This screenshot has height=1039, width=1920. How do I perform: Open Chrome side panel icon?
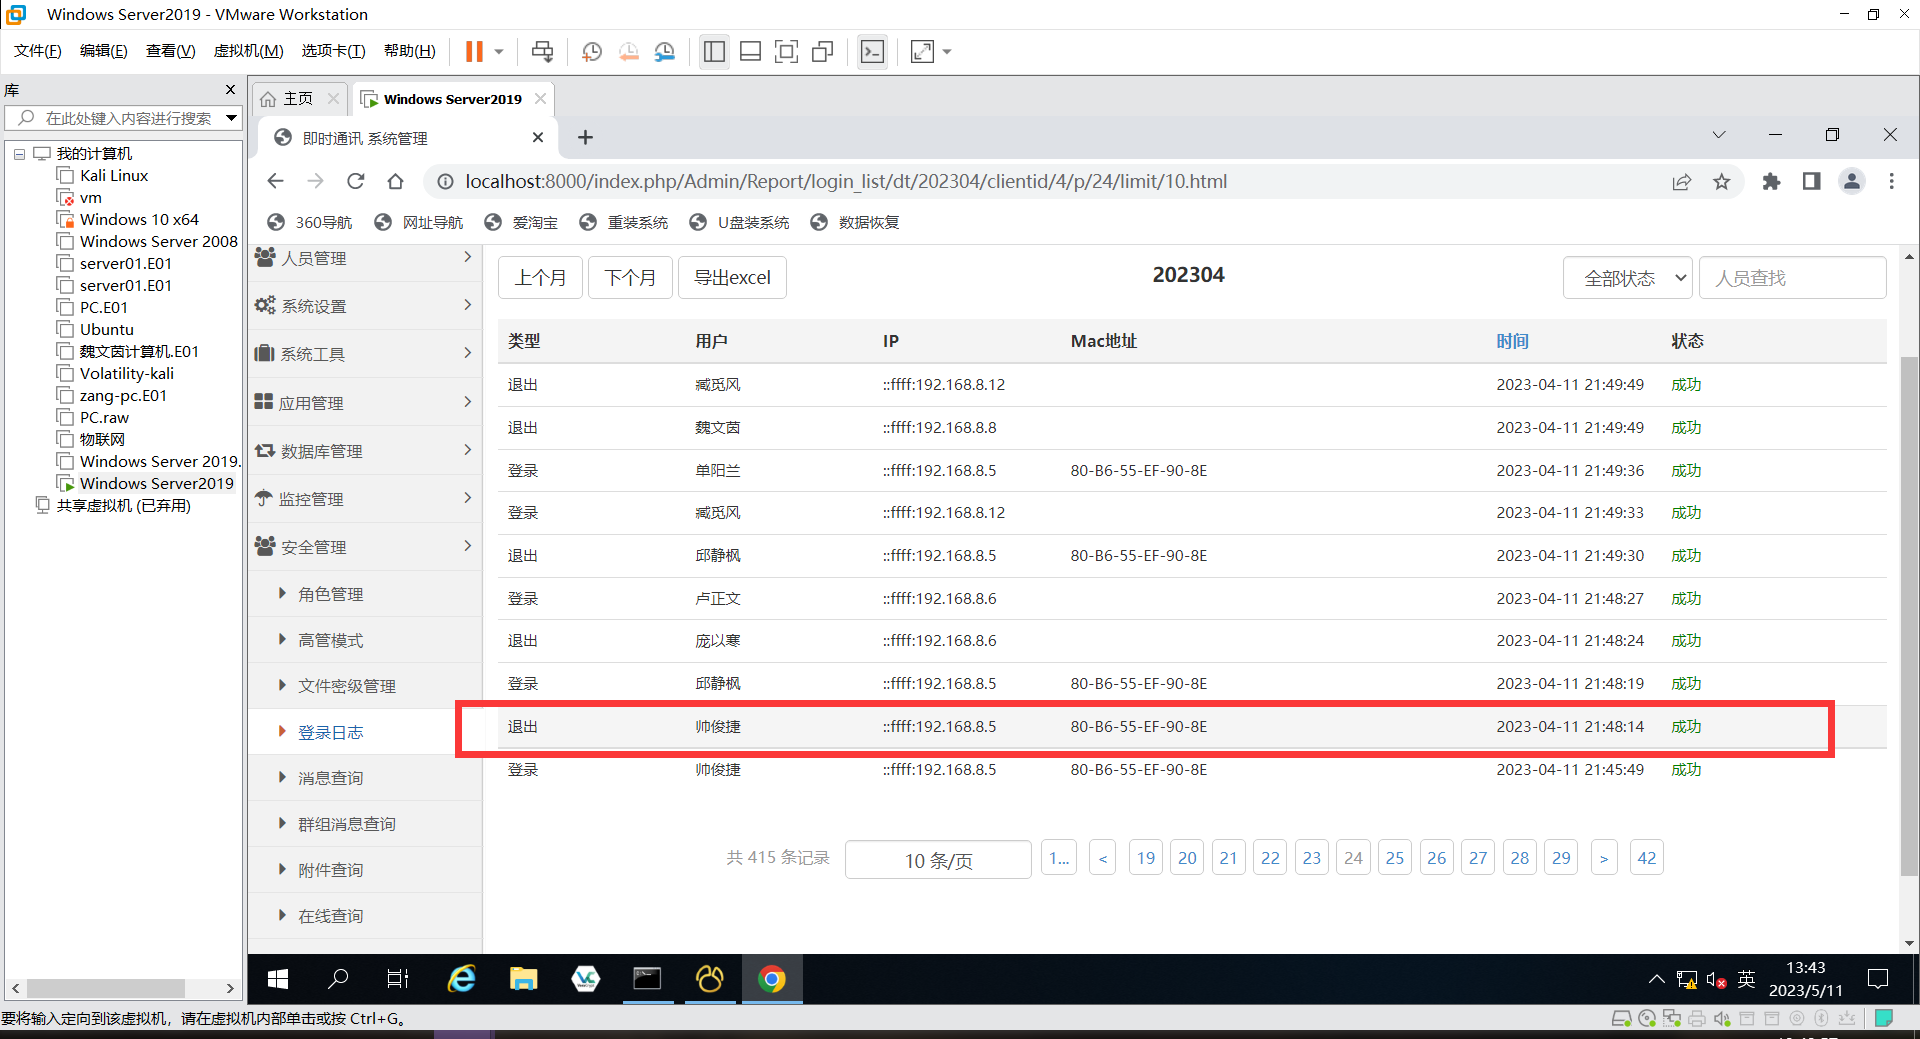click(x=1811, y=181)
